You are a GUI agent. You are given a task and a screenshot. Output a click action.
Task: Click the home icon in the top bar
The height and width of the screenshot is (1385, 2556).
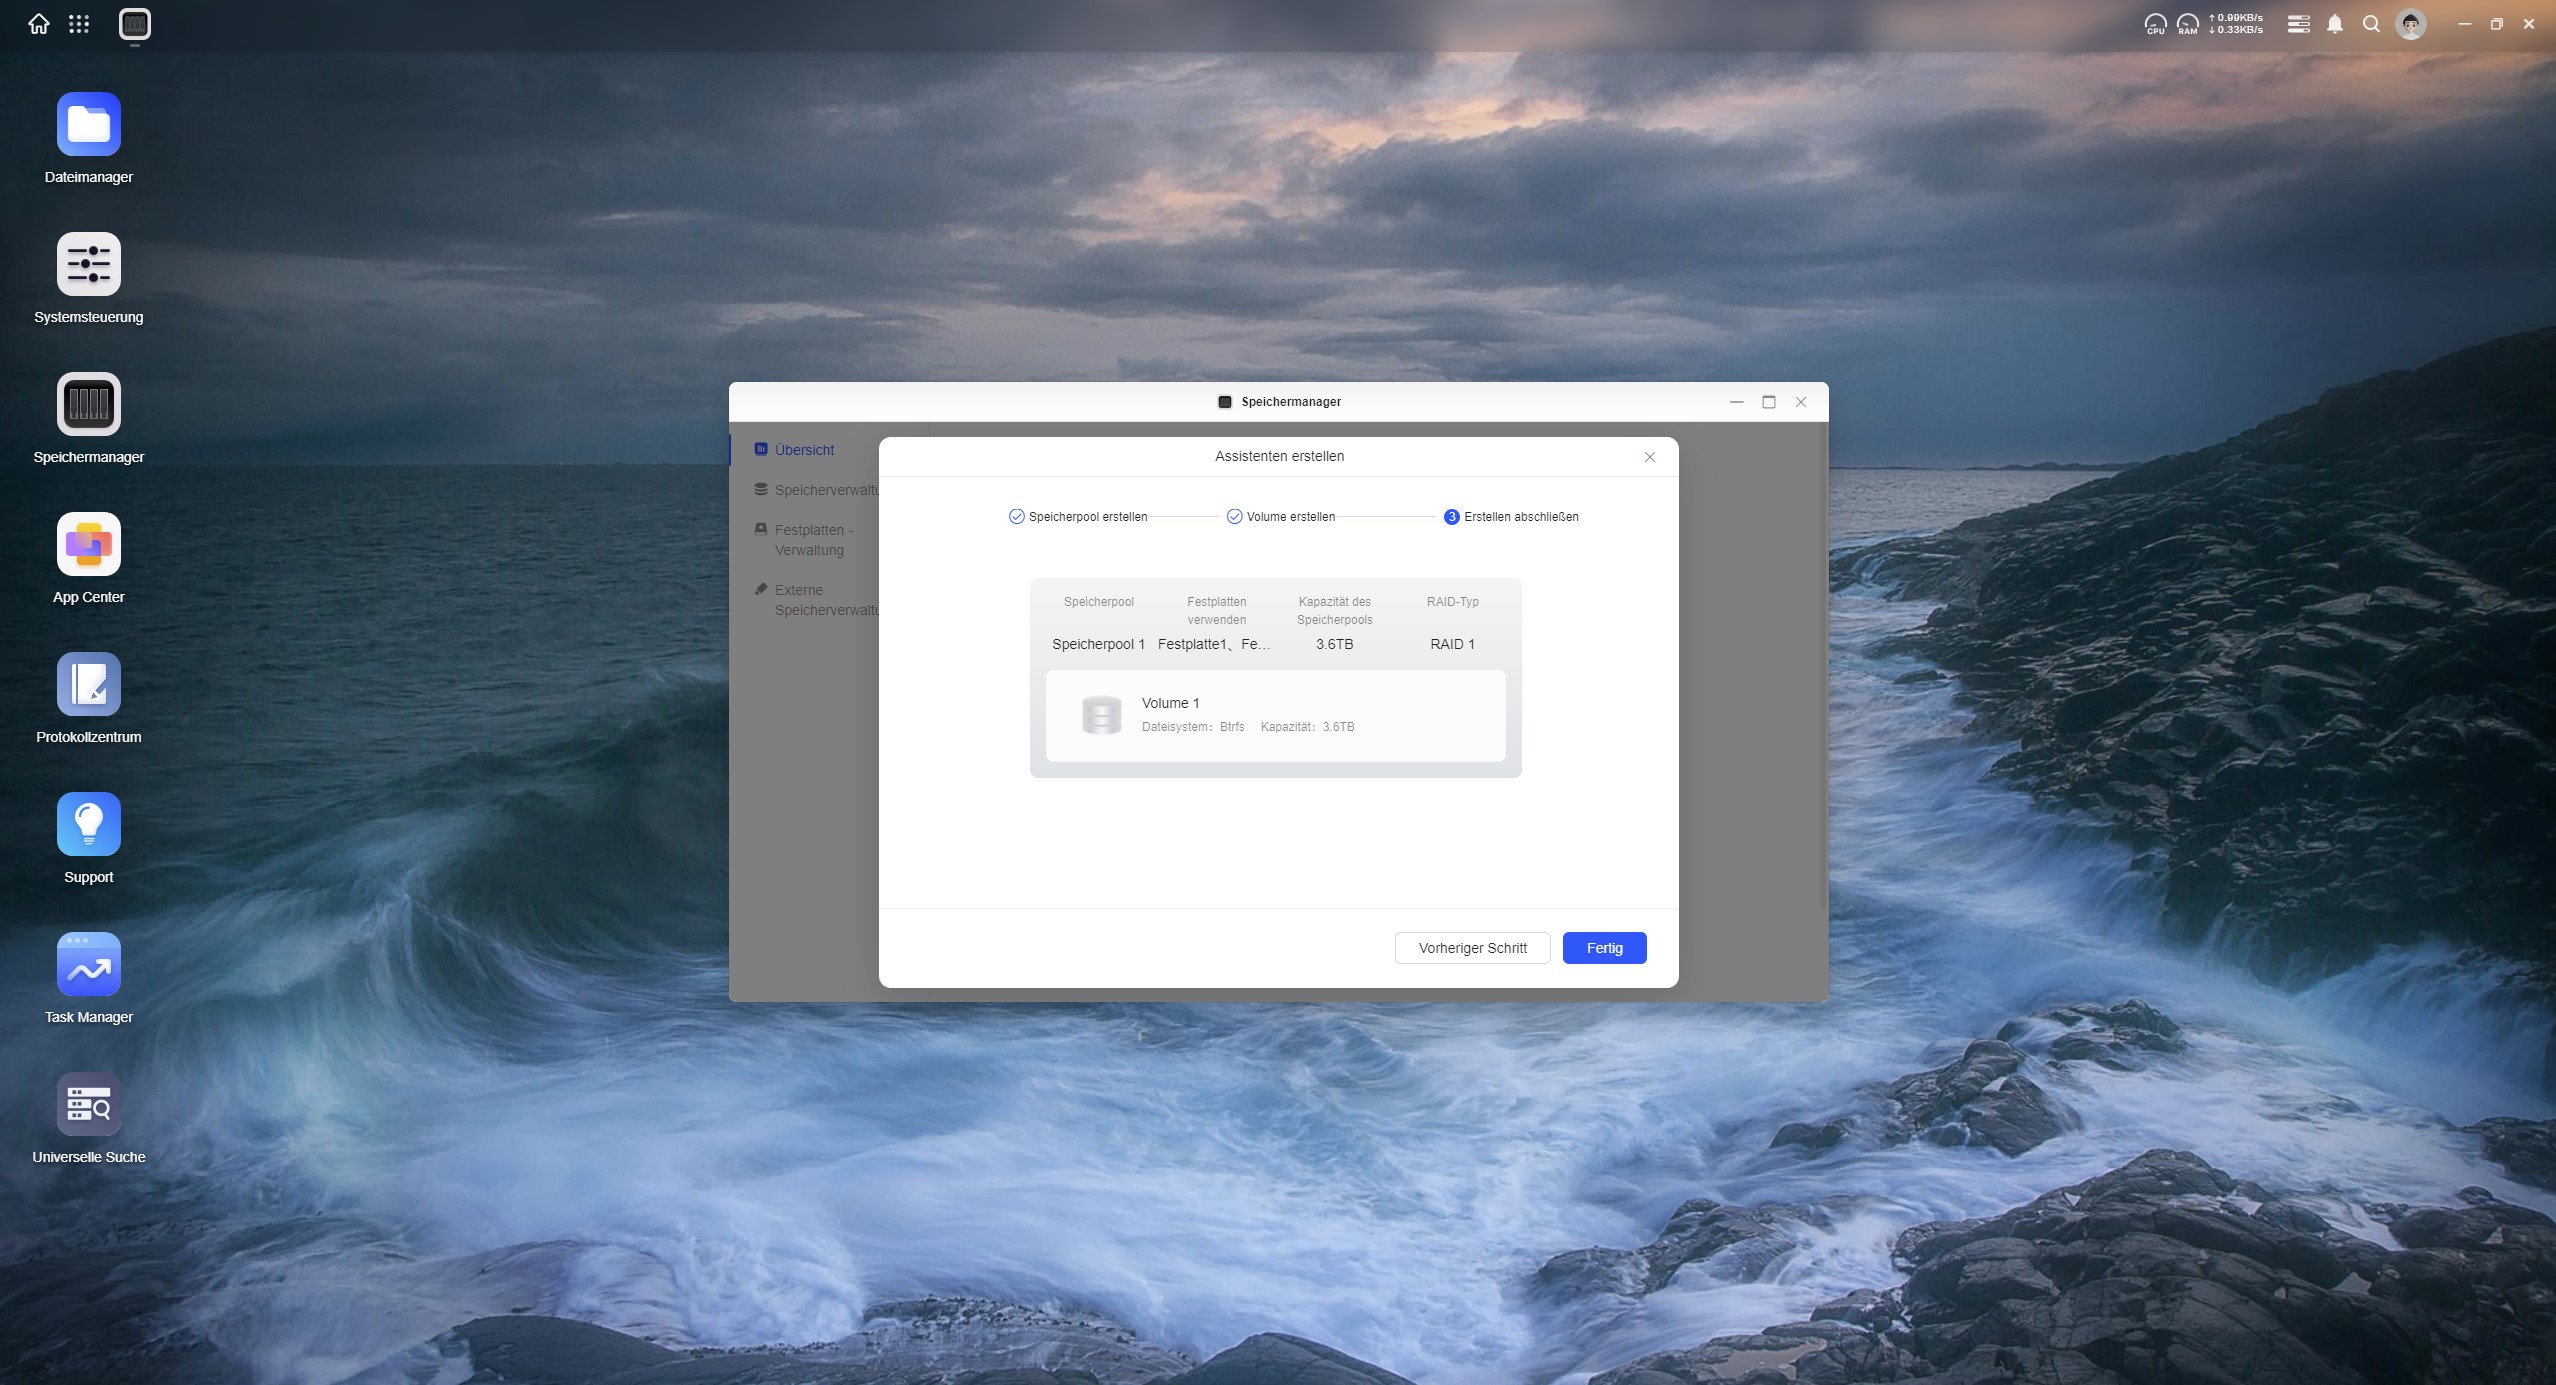point(39,24)
